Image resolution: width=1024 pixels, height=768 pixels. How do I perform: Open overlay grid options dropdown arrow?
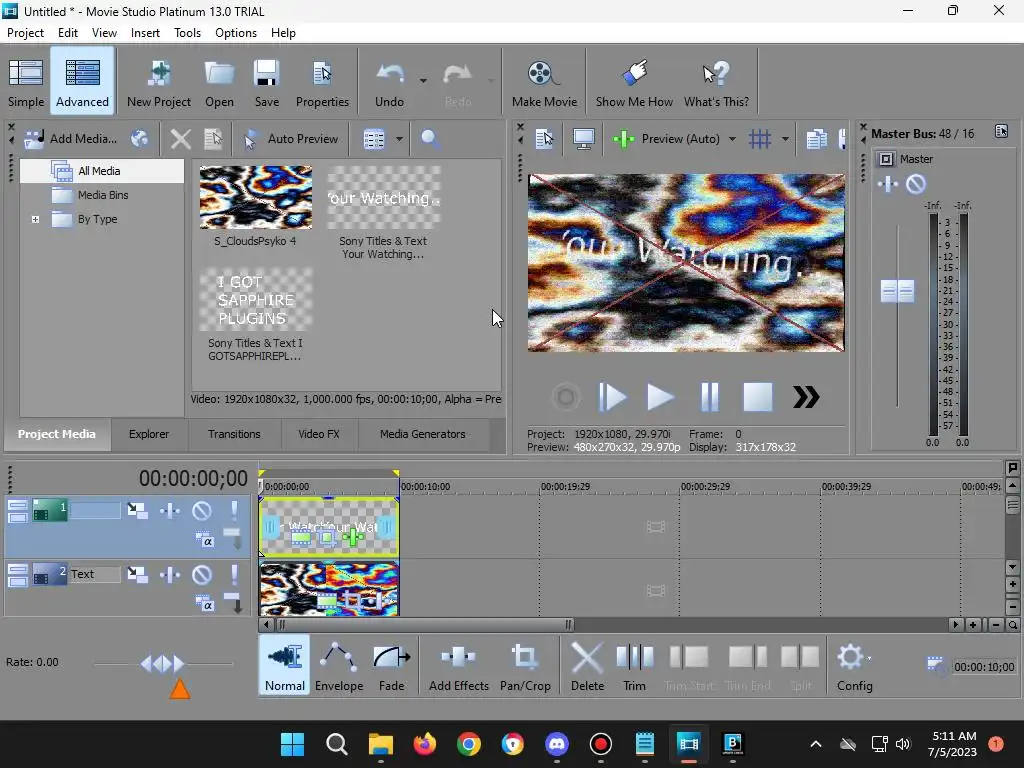[x=785, y=139]
